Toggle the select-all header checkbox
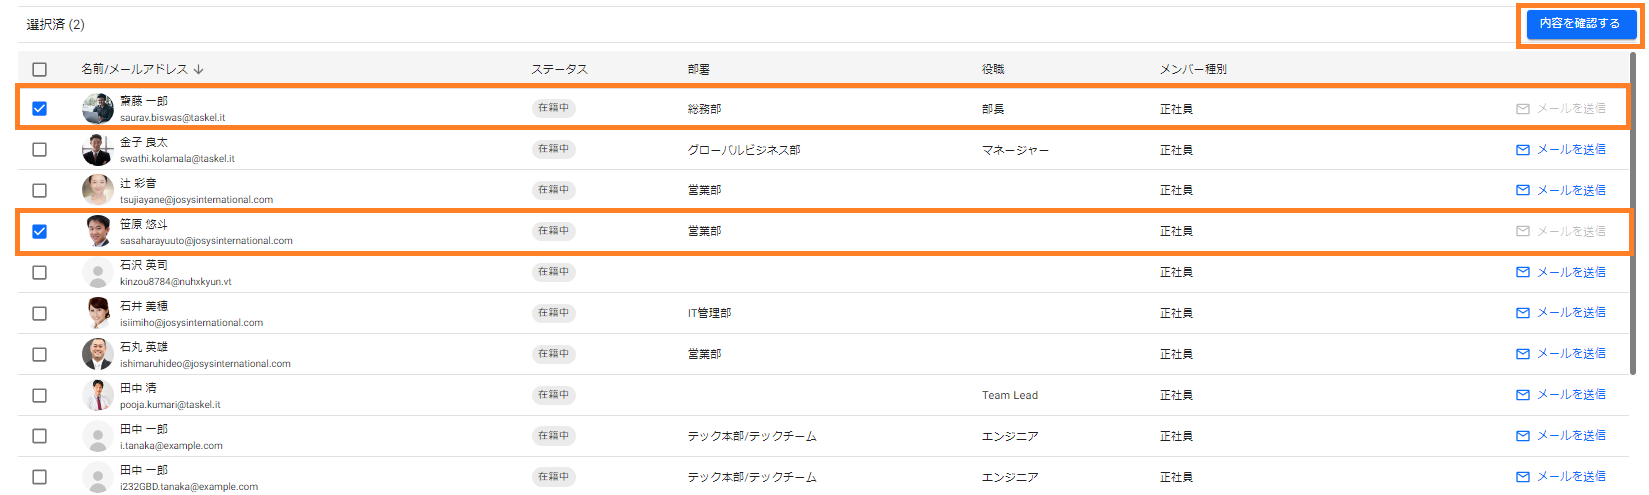 [40, 69]
